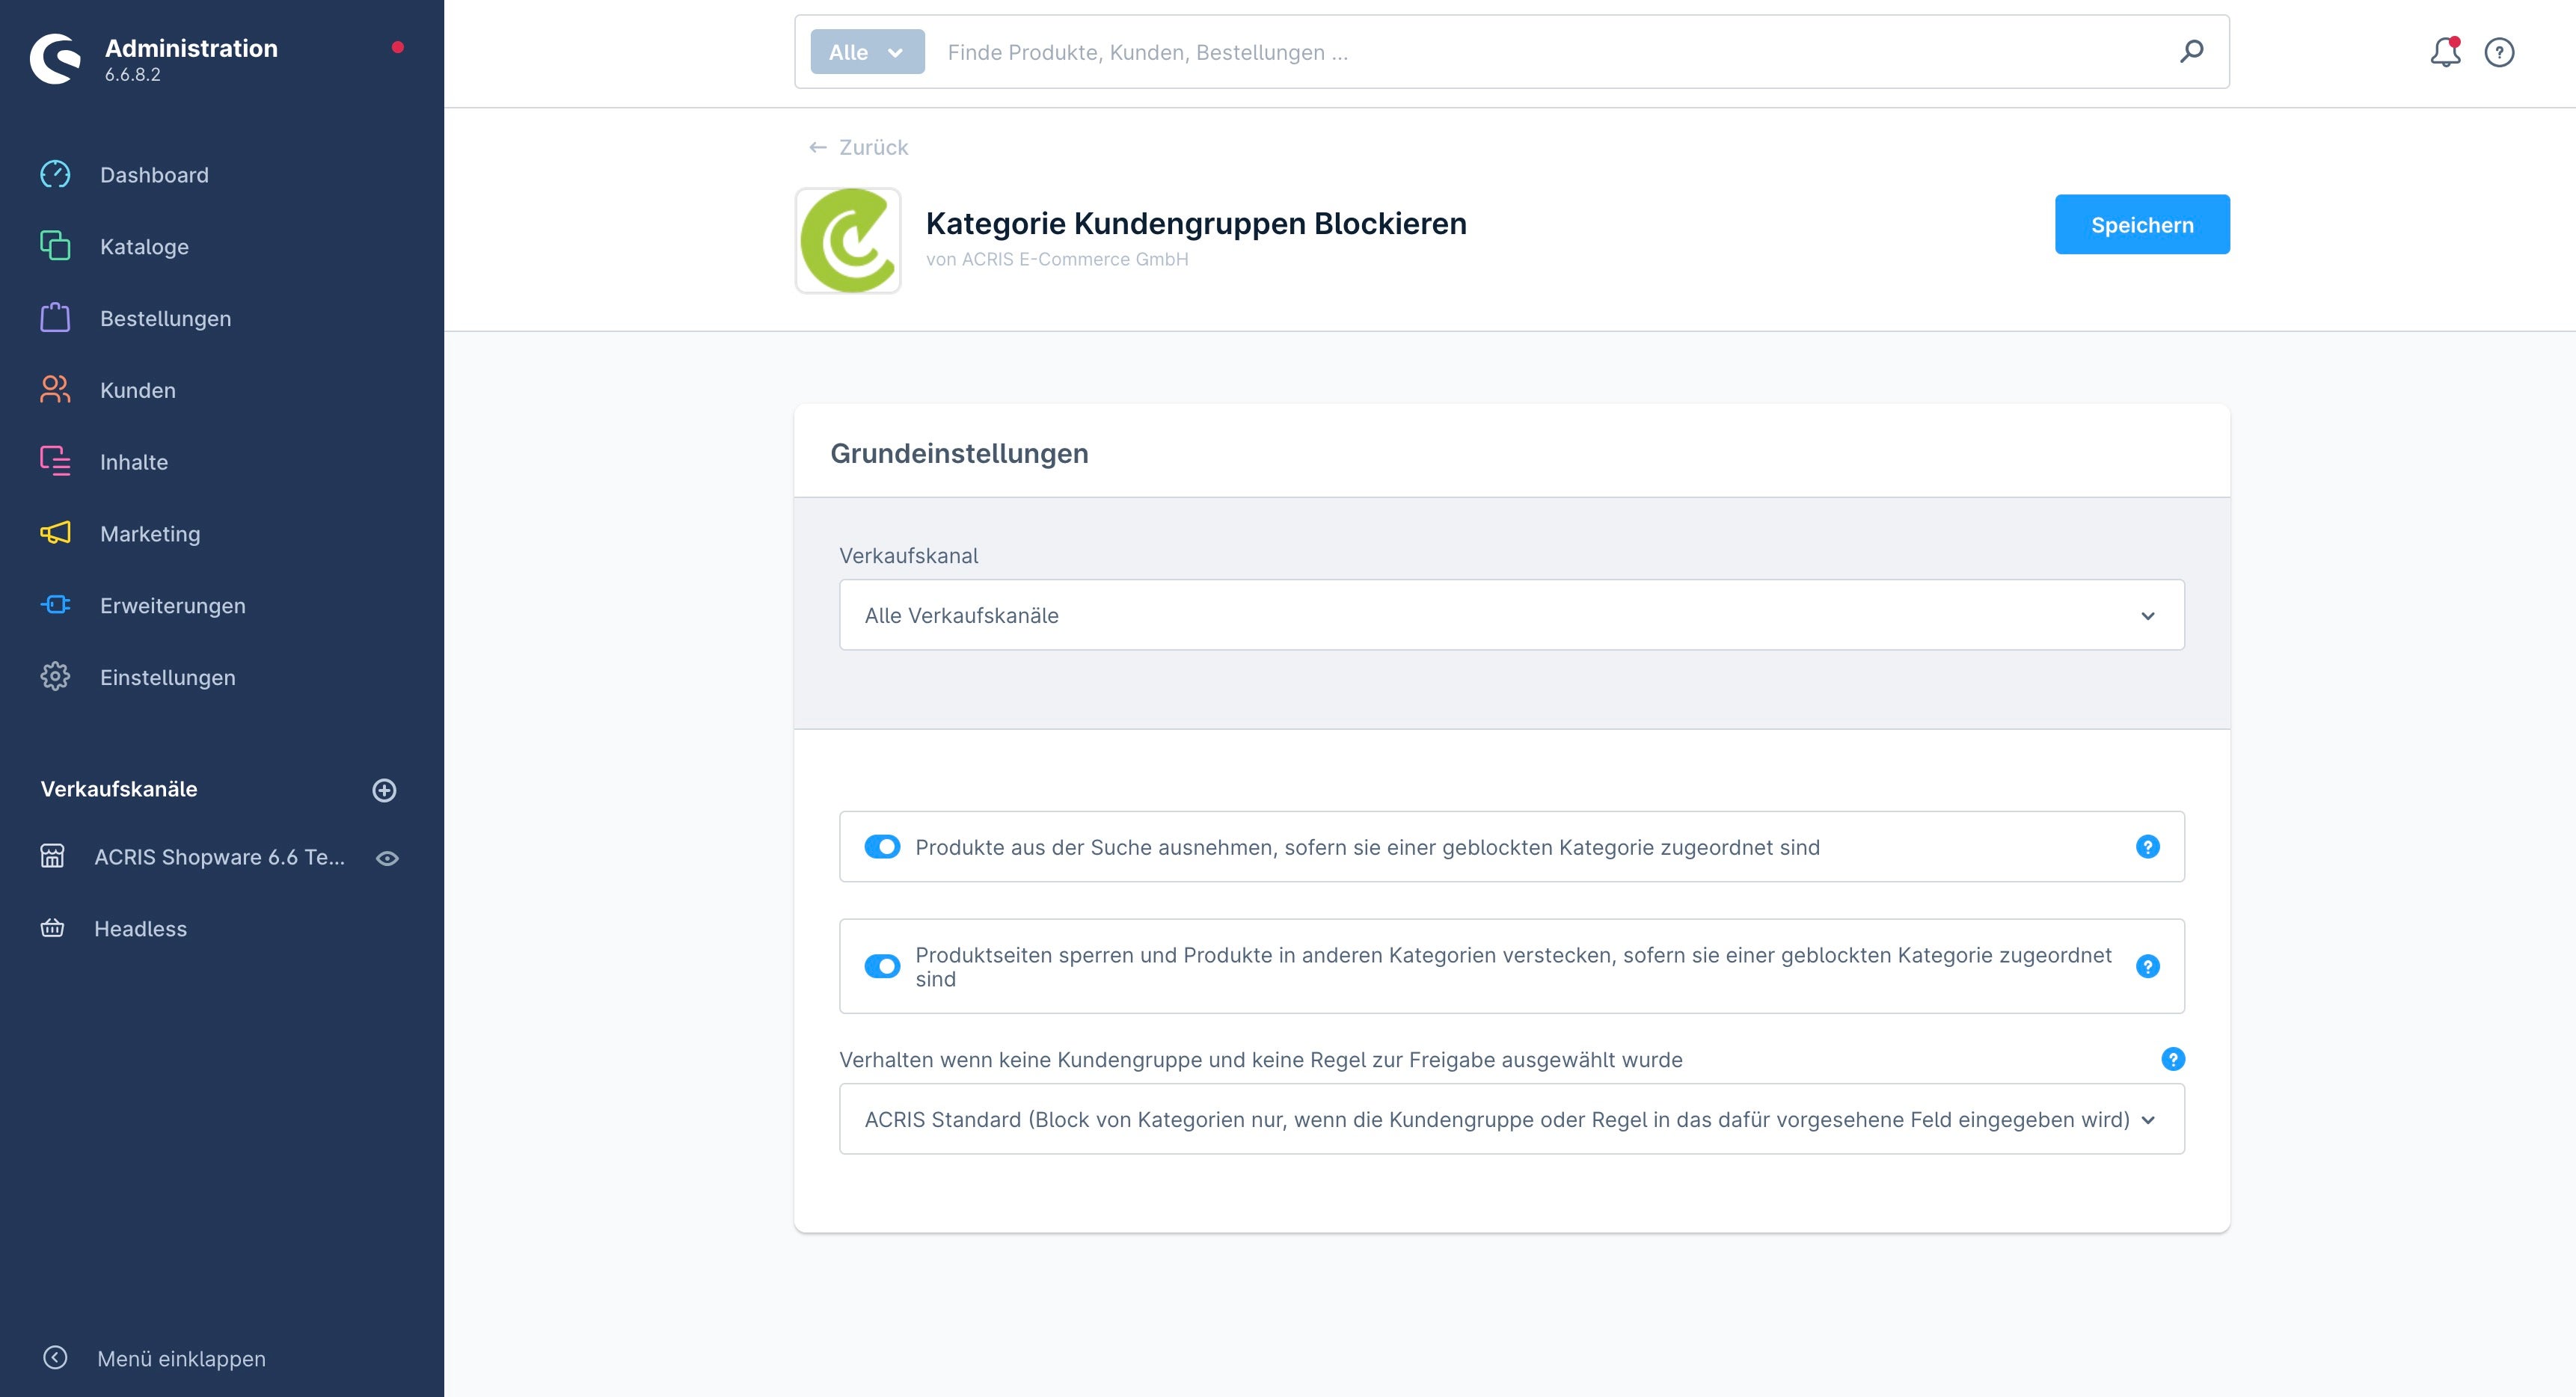Click the Erweiterungen plug icon

pyautogui.click(x=55, y=605)
